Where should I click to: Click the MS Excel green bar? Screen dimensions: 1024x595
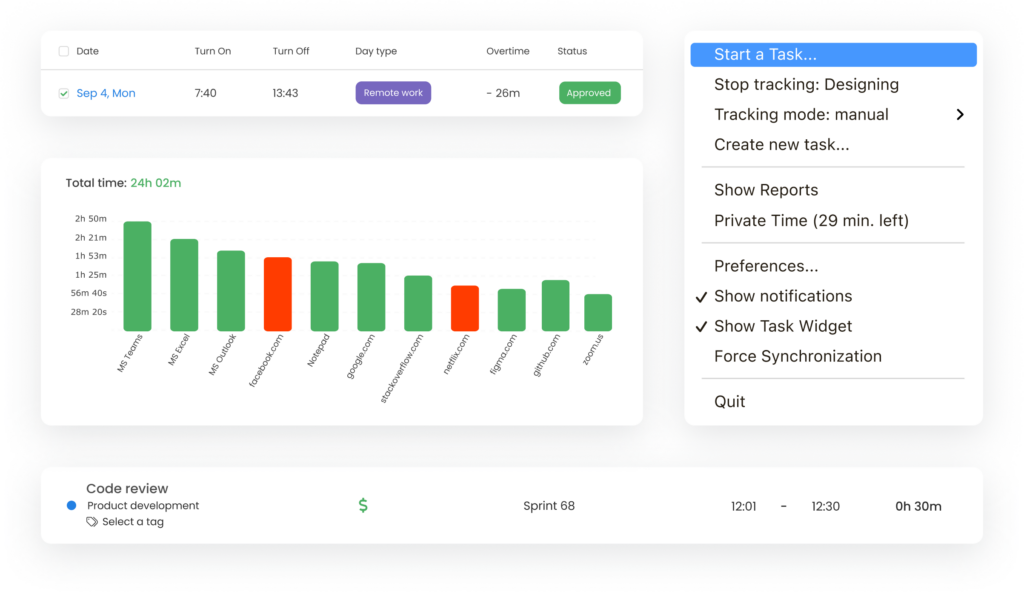184,285
